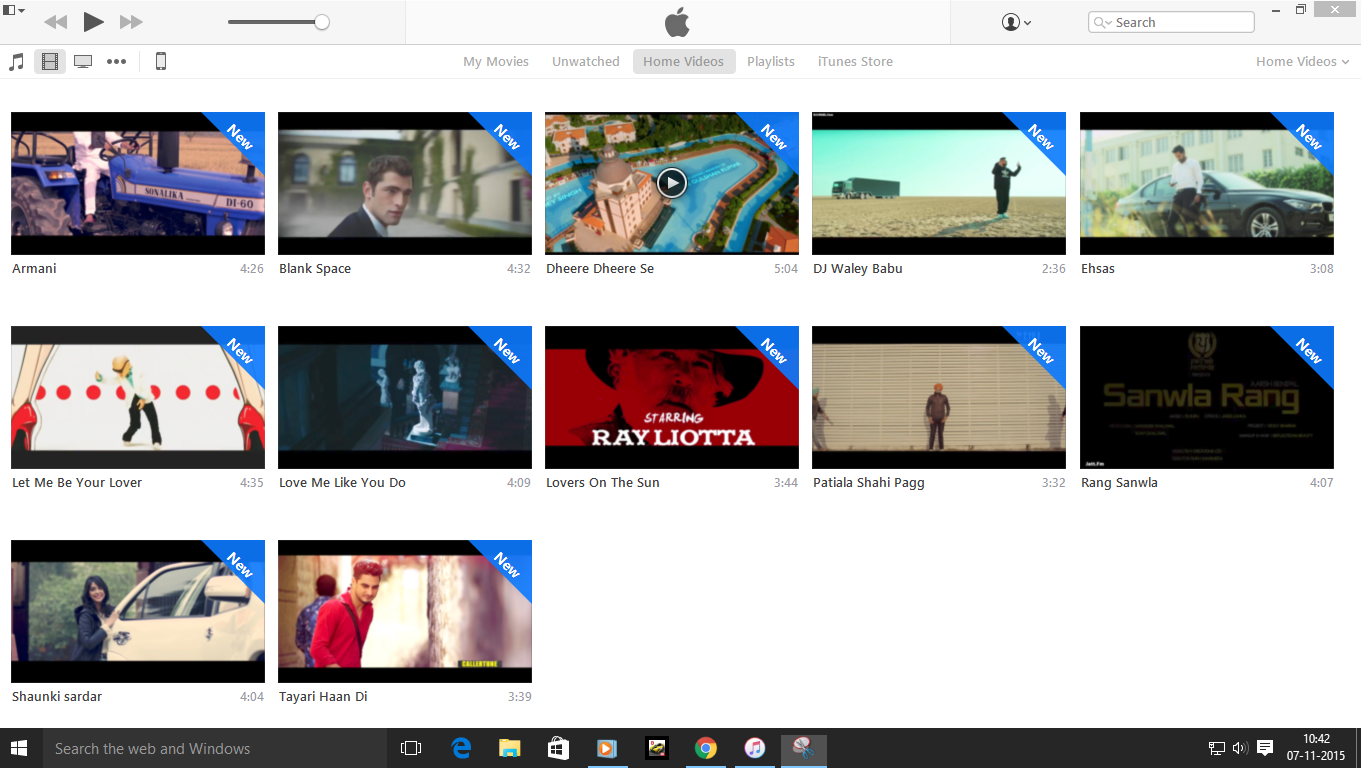The height and width of the screenshot is (768, 1361).
Task: Click the 2:36 duration of DJ Waley Babu
Action: tap(1053, 269)
